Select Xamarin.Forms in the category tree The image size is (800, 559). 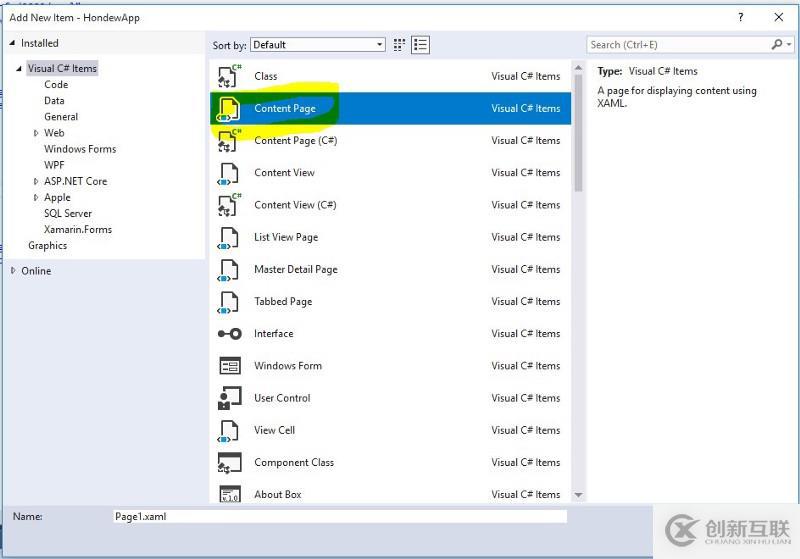coord(78,230)
